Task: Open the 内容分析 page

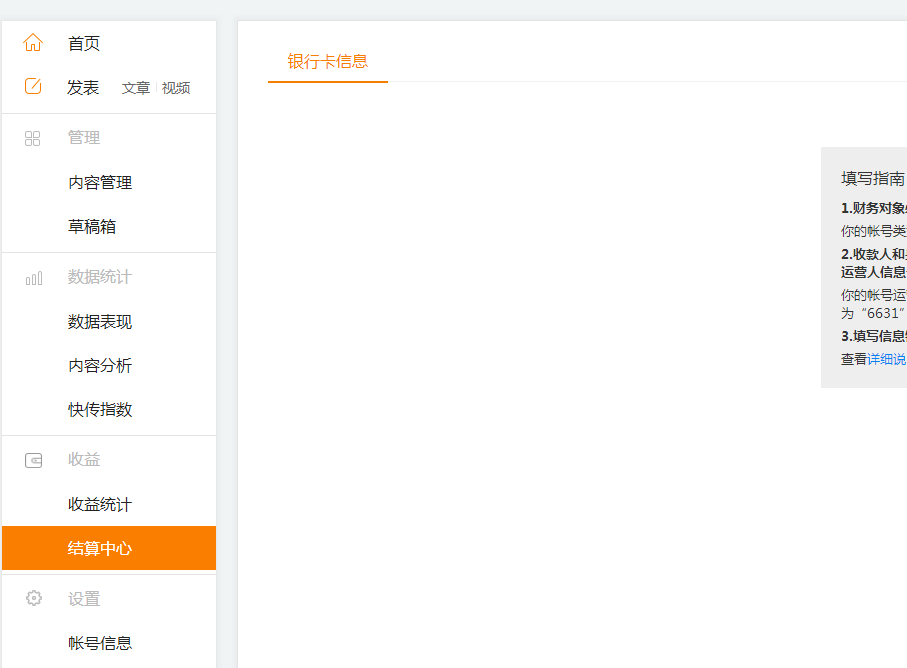Action: (101, 365)
